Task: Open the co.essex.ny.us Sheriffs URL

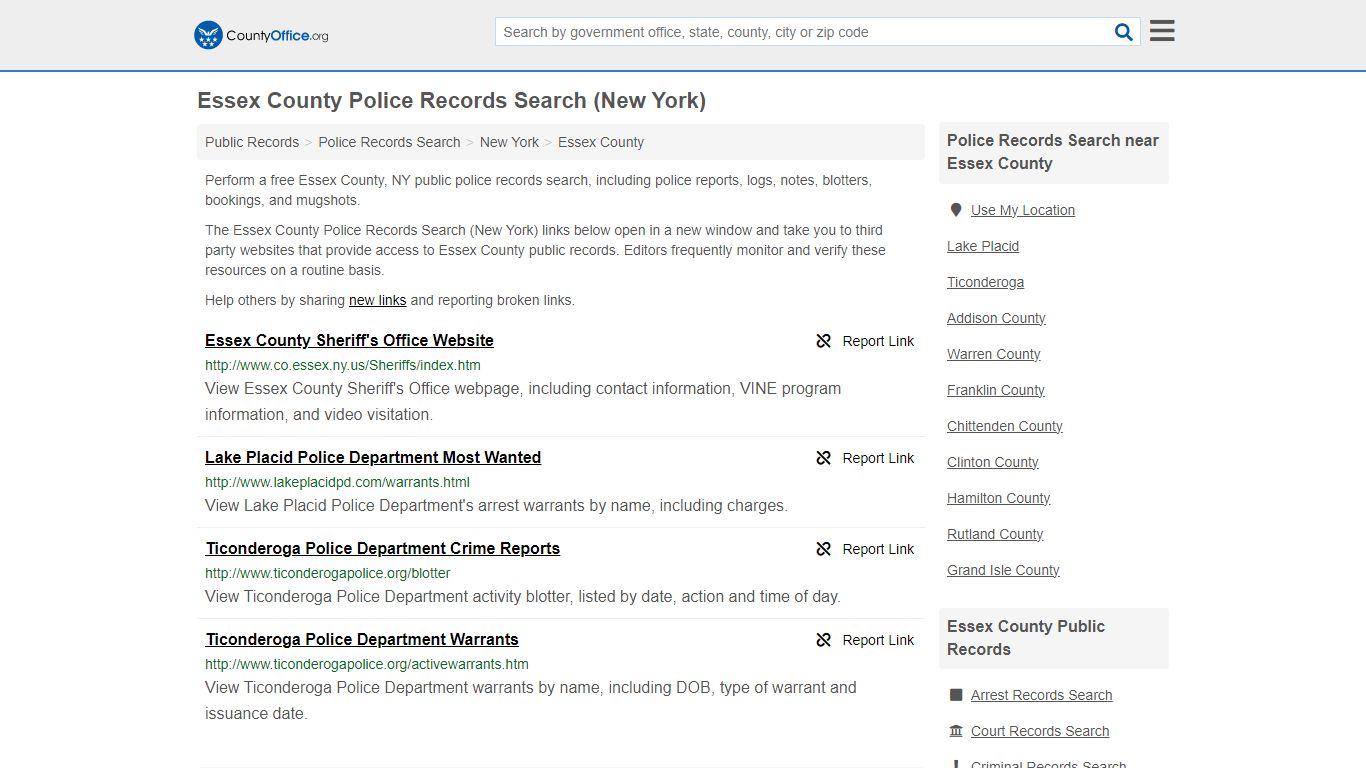Action: pyautogui.click(x=343, y=365)
